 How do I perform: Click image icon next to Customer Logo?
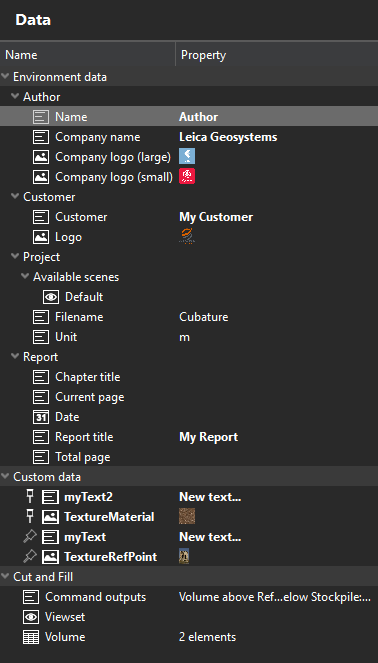coord(41,237)
